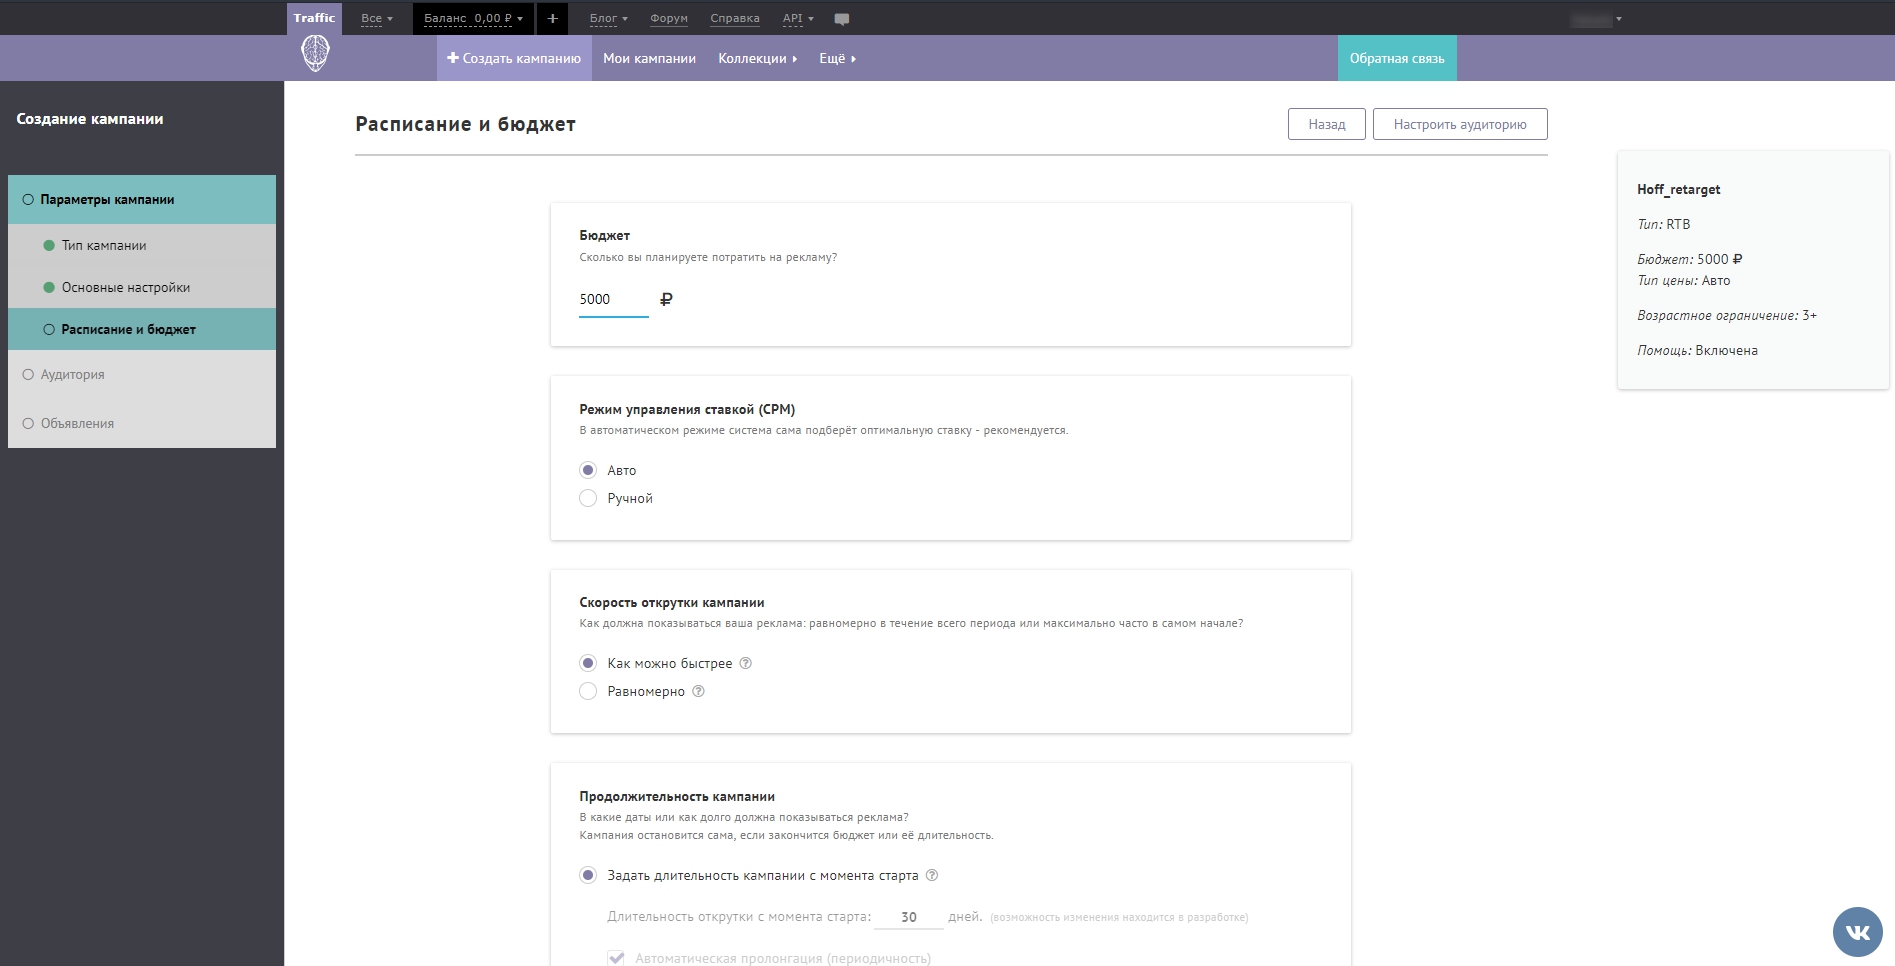
Task: Show help for 'Как можно быстрее'
Action: tap(745, 663)
